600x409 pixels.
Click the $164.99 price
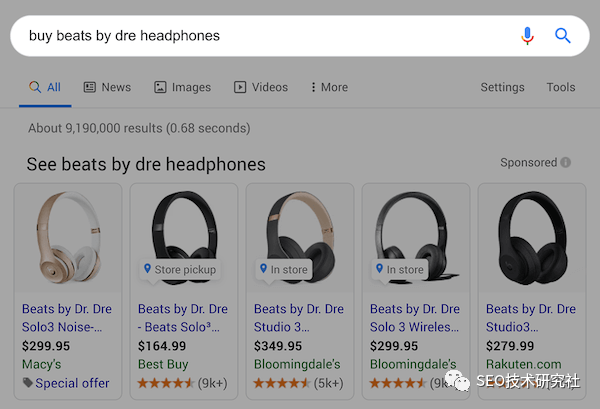[162, 346]
